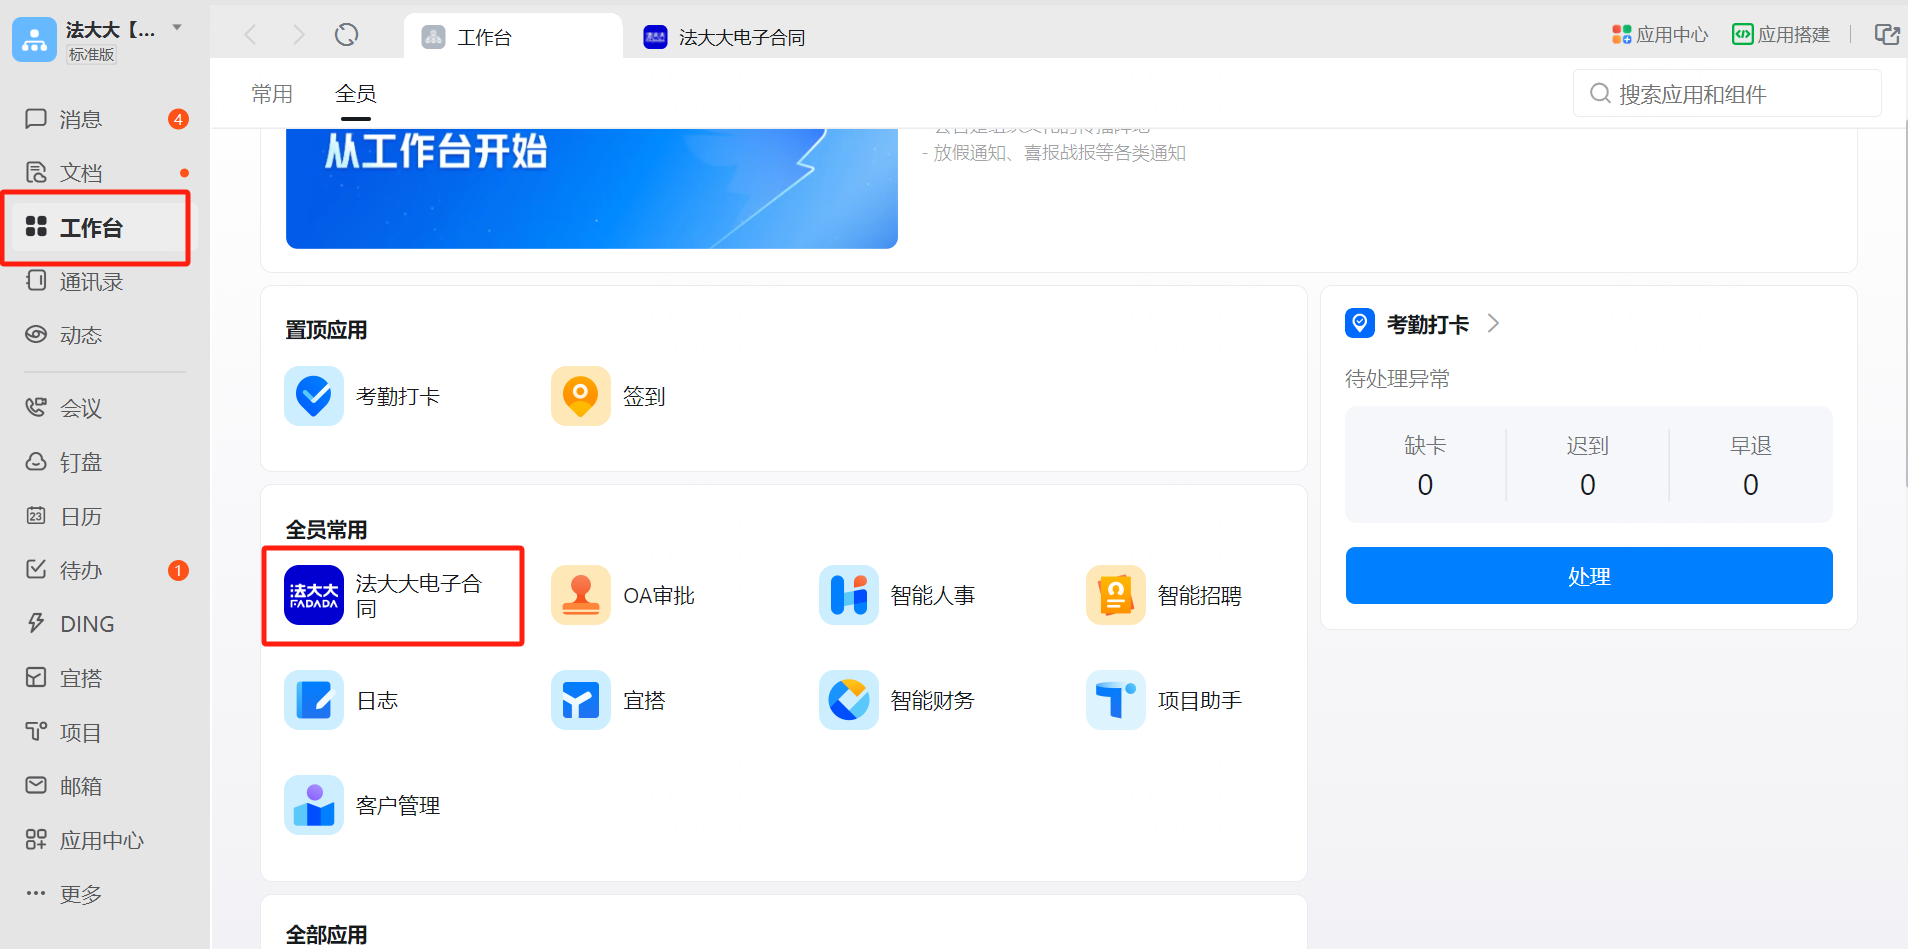This screenshot has width=1908, height=949.
Task: Launch the 智能招聘 app
Action: (1164, 595)
